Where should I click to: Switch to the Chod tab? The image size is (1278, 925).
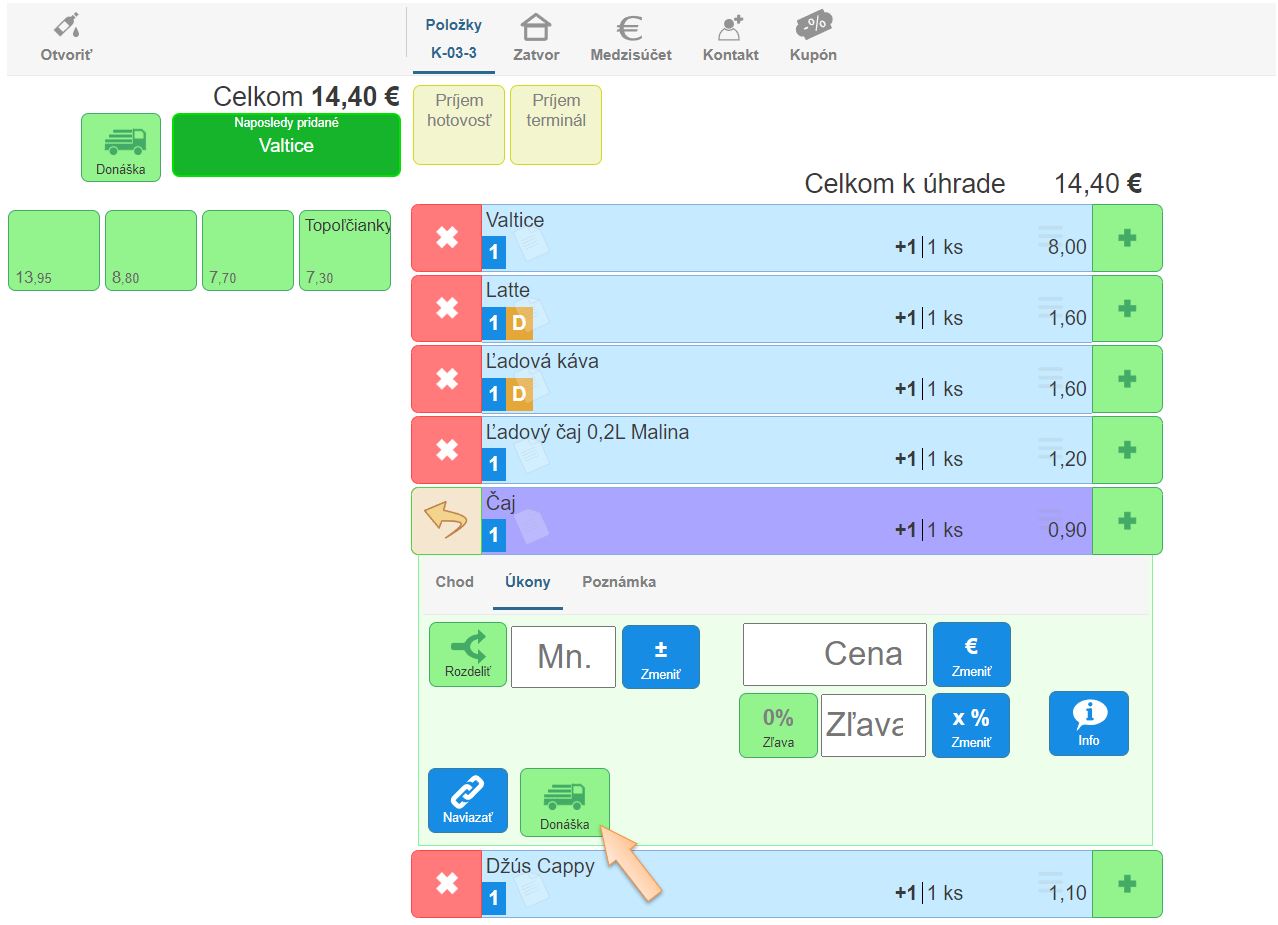tap(454, 582)
